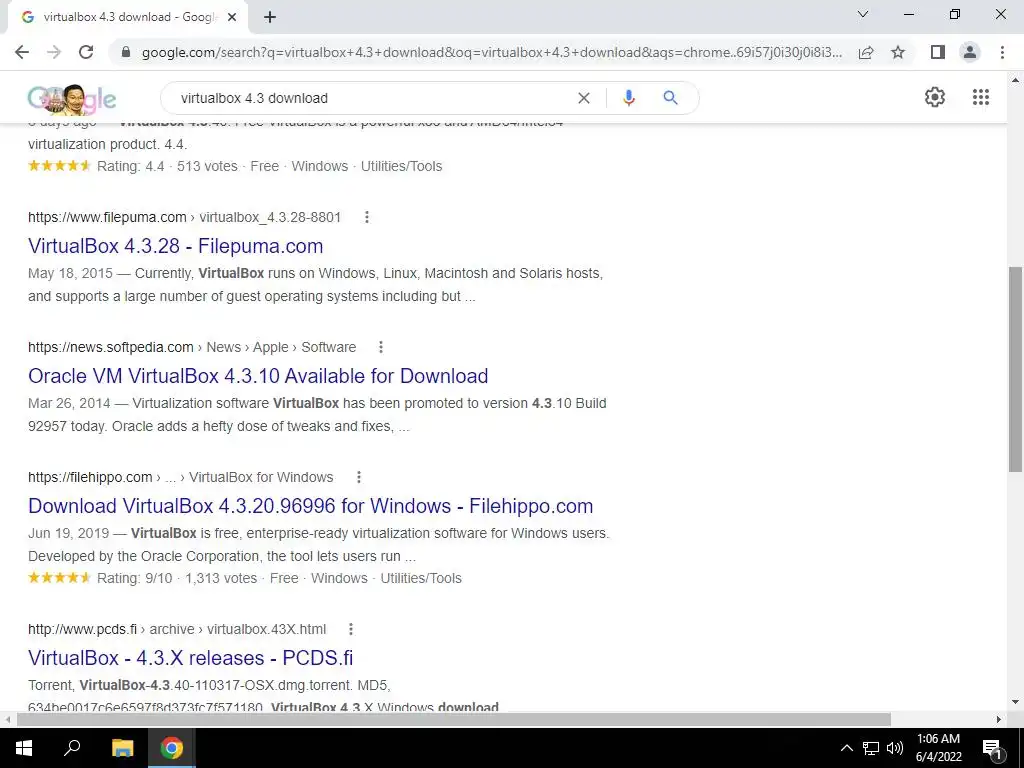Screen dimensions: 1024x768
Task: Share this page via share icon
Action: coord(866,52)
